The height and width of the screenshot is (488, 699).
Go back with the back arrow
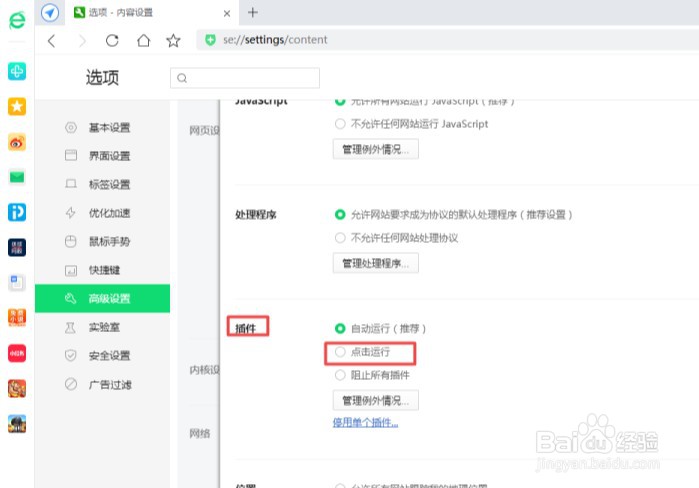[x=52, y=41]
